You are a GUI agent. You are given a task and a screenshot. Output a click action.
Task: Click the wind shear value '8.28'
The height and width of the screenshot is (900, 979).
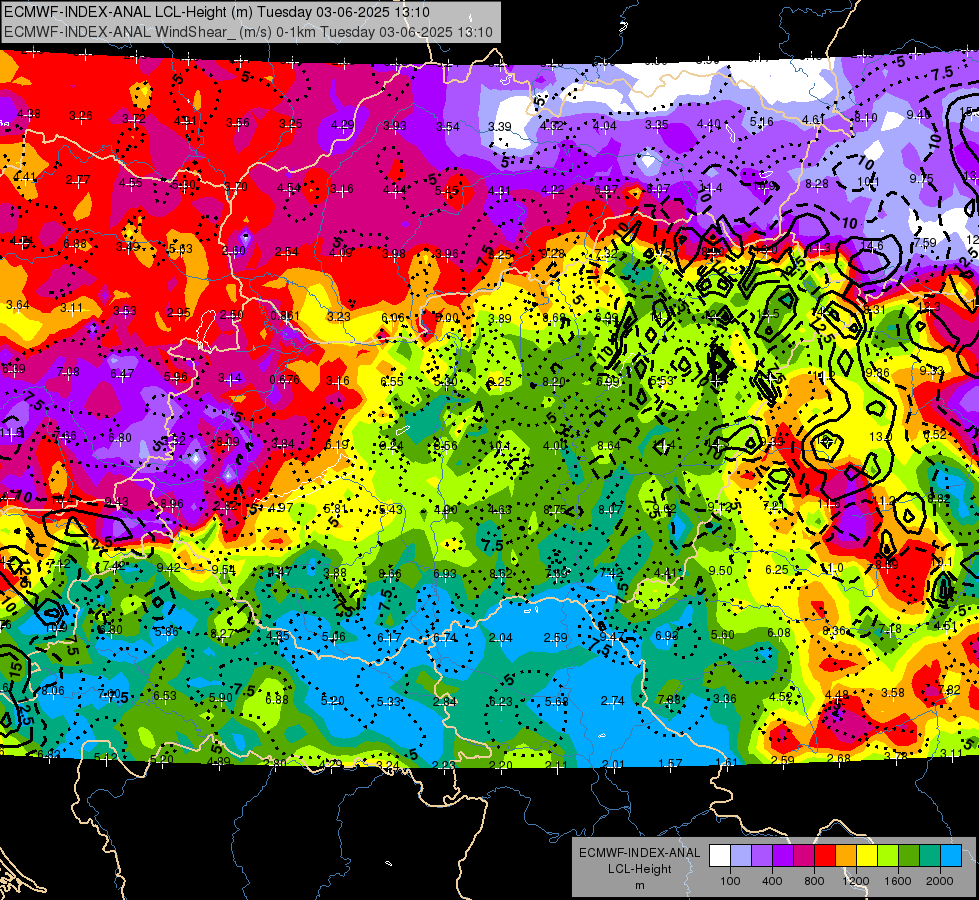coord(817,184)
